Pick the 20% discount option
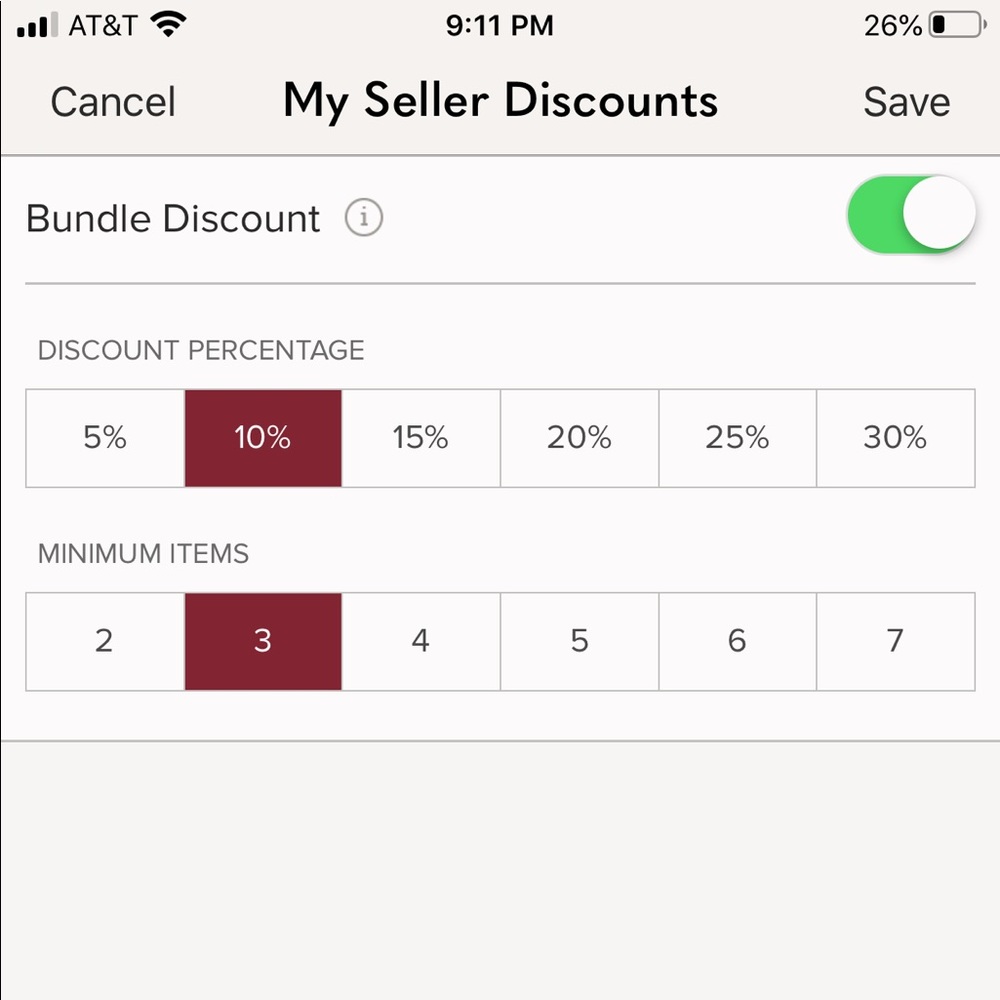The image size is (1000, 1000). pyautogui.click(x=578, y=438)
